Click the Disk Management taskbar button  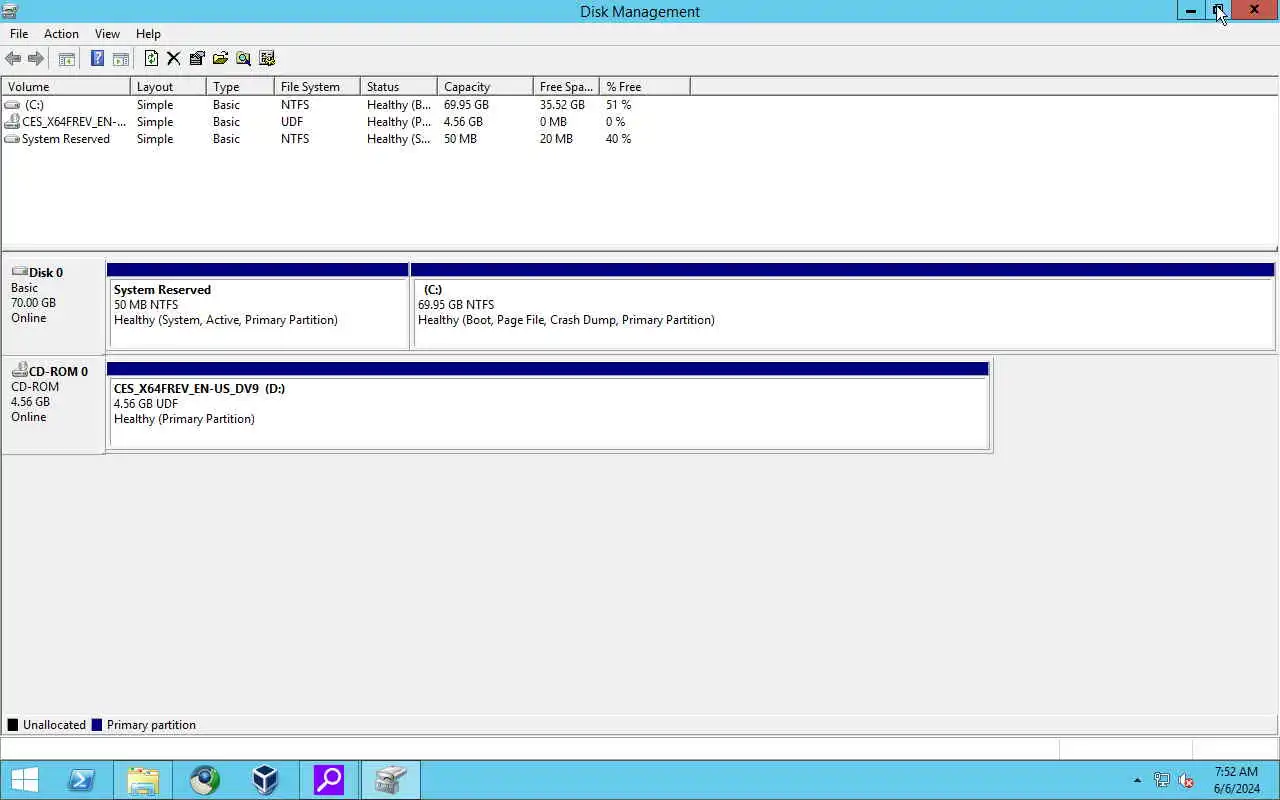[390, 780]
